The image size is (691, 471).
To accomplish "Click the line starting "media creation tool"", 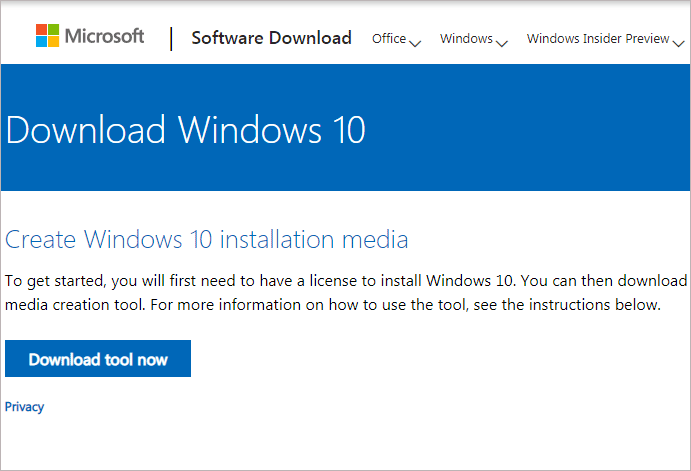I will coord(333,304).
